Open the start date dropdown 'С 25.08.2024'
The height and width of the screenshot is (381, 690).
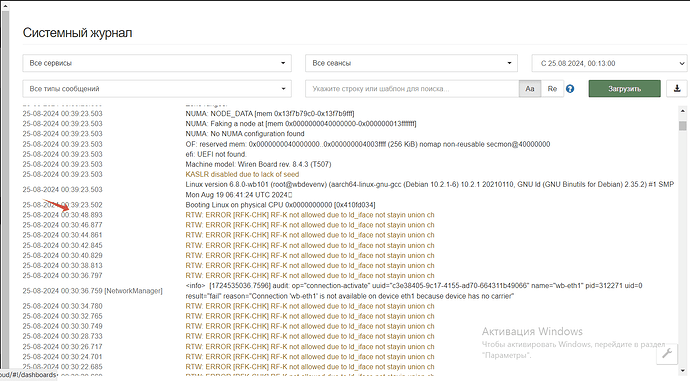609,63
